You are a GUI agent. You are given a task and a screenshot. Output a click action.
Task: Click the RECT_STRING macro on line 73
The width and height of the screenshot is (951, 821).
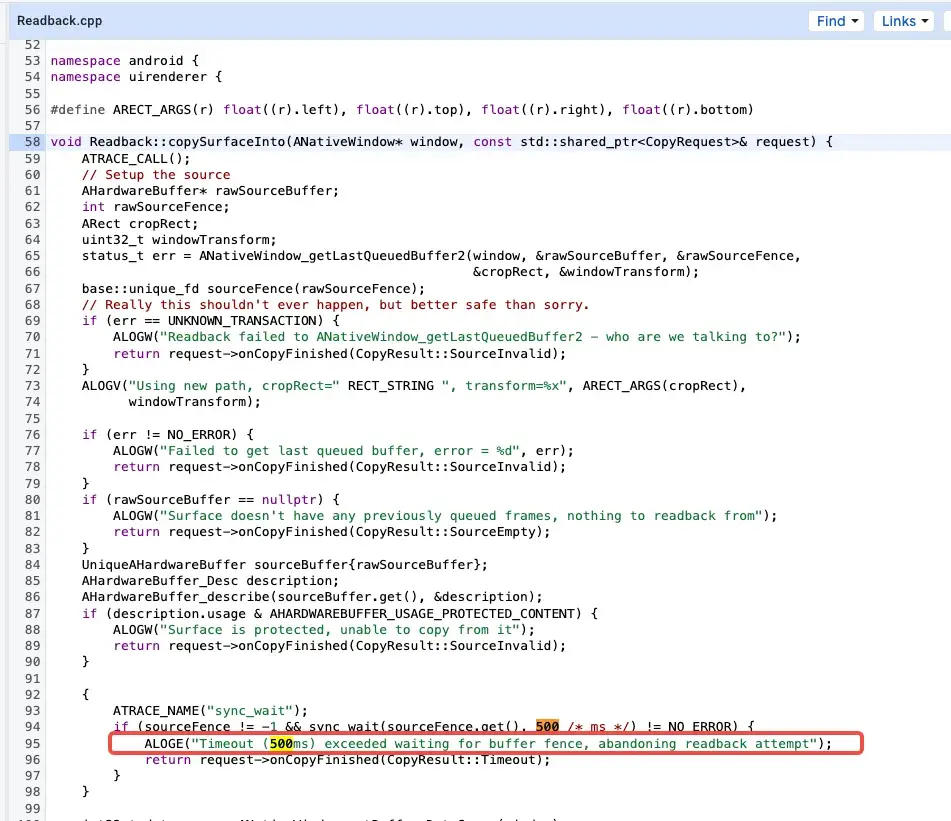pos(391,386)
